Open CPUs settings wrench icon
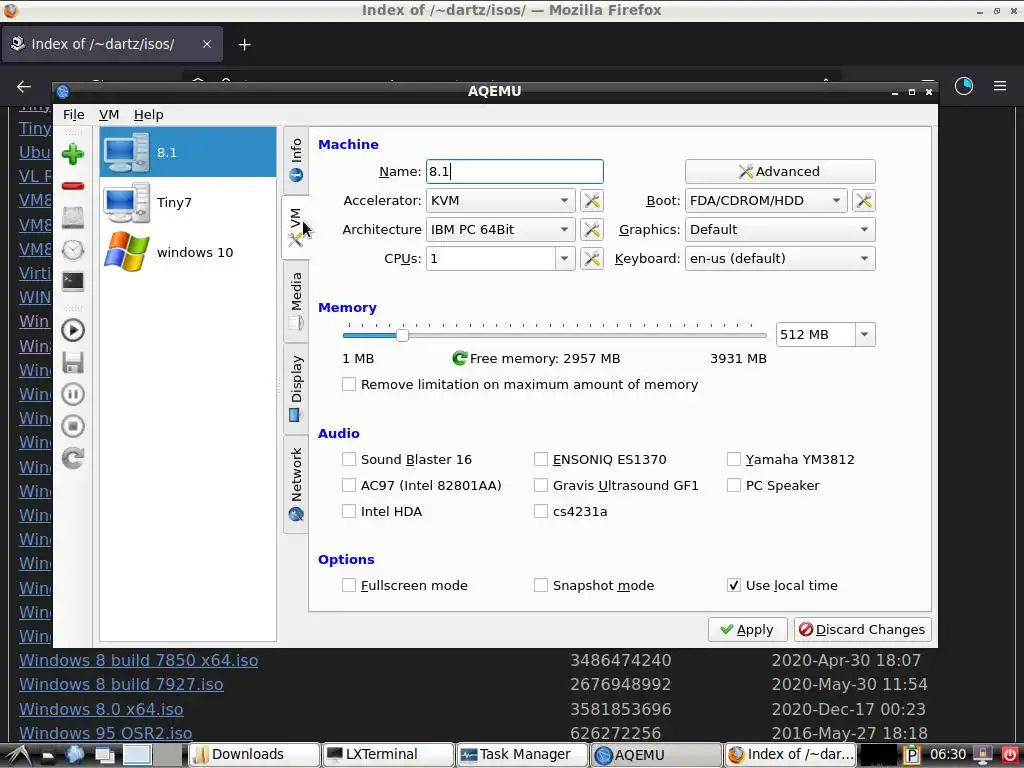 tap(592, 259)
